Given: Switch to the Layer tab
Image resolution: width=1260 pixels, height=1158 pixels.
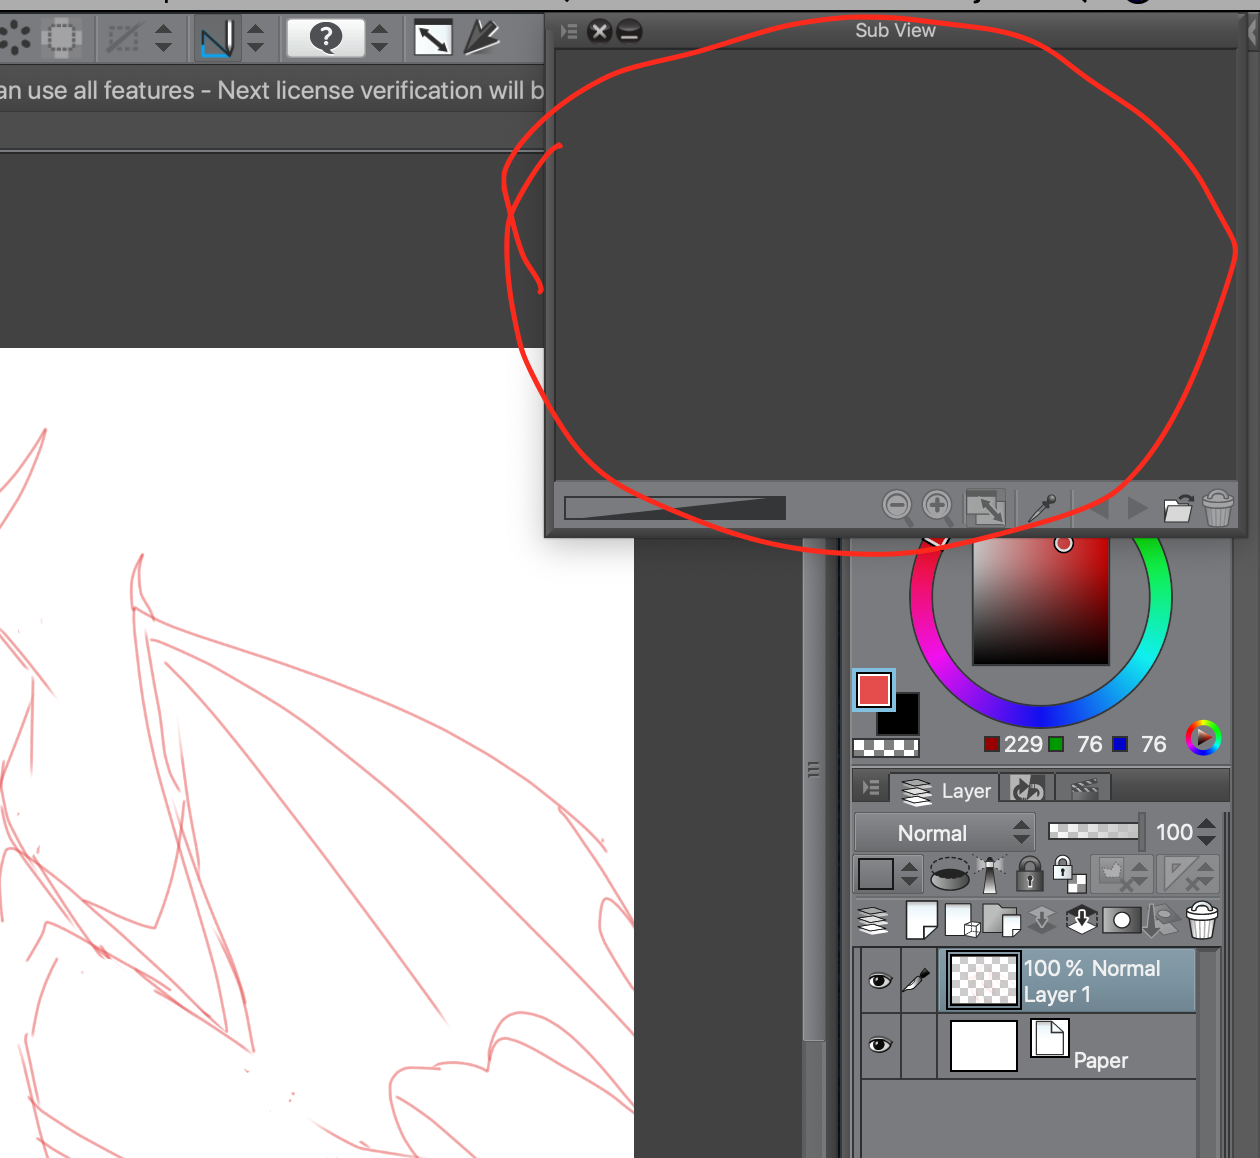Looking at the screenshot, I should pos(945,790).
